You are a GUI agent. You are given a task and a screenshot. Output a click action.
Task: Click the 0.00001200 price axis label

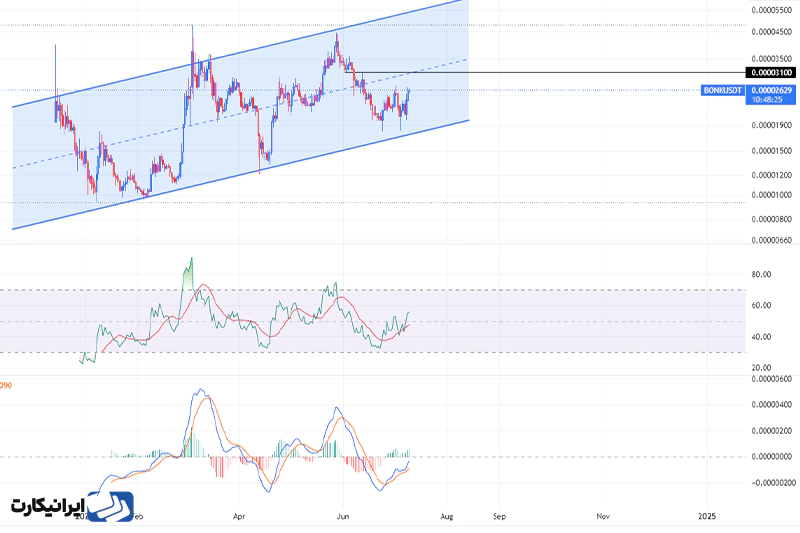771,175
